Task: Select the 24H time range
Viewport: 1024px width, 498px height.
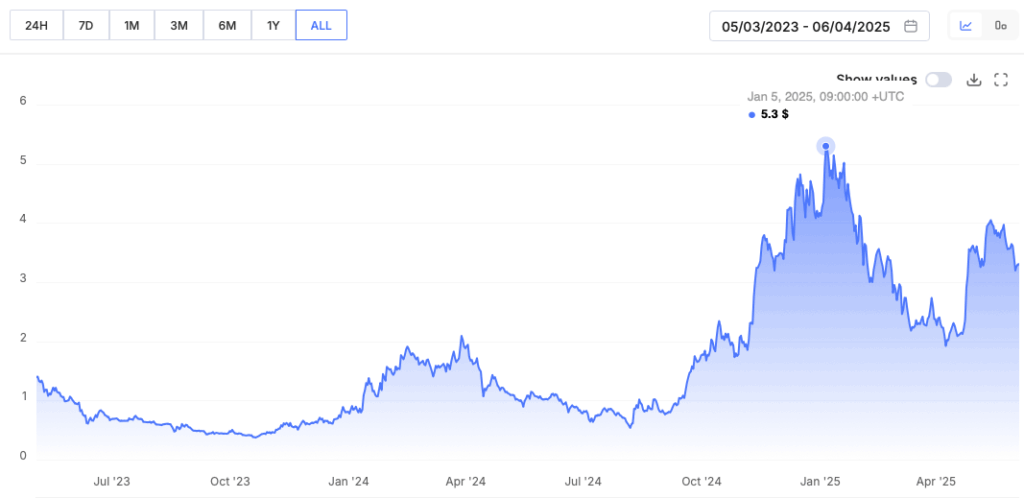Action: [x=36, y=26]
